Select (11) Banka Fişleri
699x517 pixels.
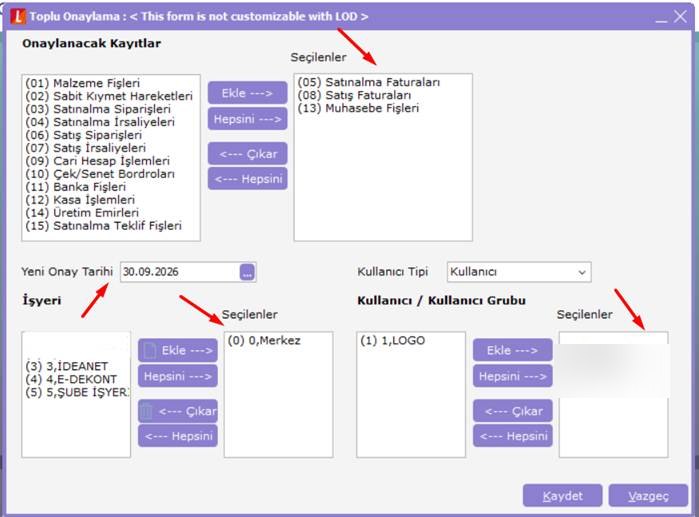point(76,187)
